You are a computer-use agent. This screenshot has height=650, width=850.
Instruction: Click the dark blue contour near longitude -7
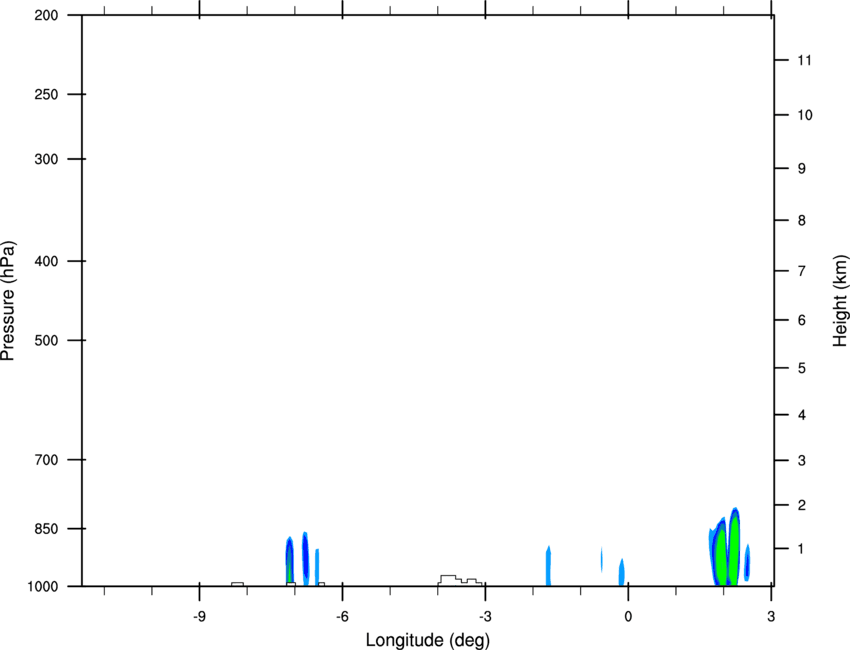click(305, 556)
